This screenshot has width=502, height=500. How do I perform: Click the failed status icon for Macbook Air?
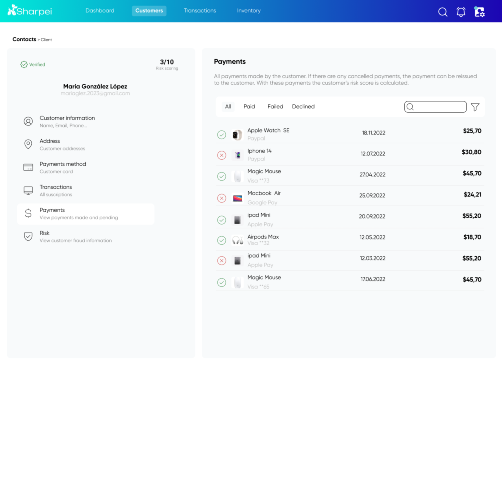221,198
